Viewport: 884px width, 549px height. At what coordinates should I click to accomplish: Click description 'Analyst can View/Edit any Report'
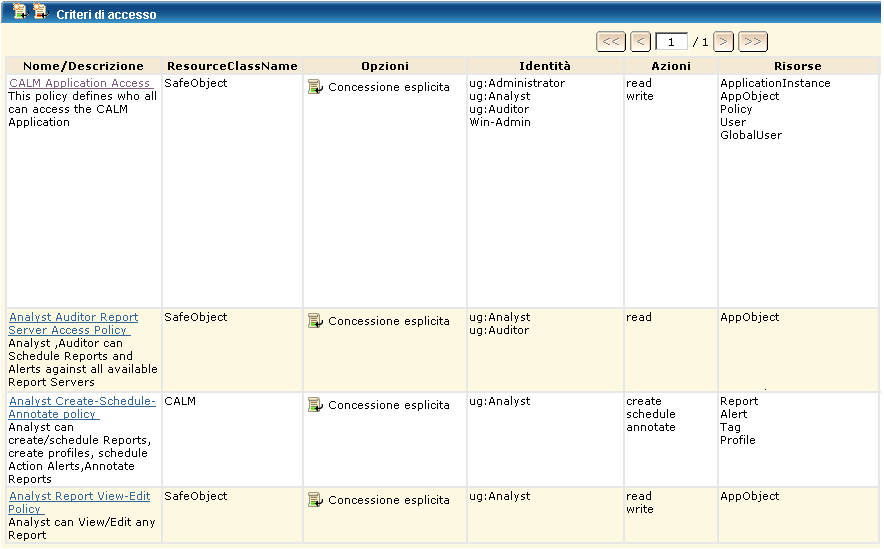[x=82, y=529]
